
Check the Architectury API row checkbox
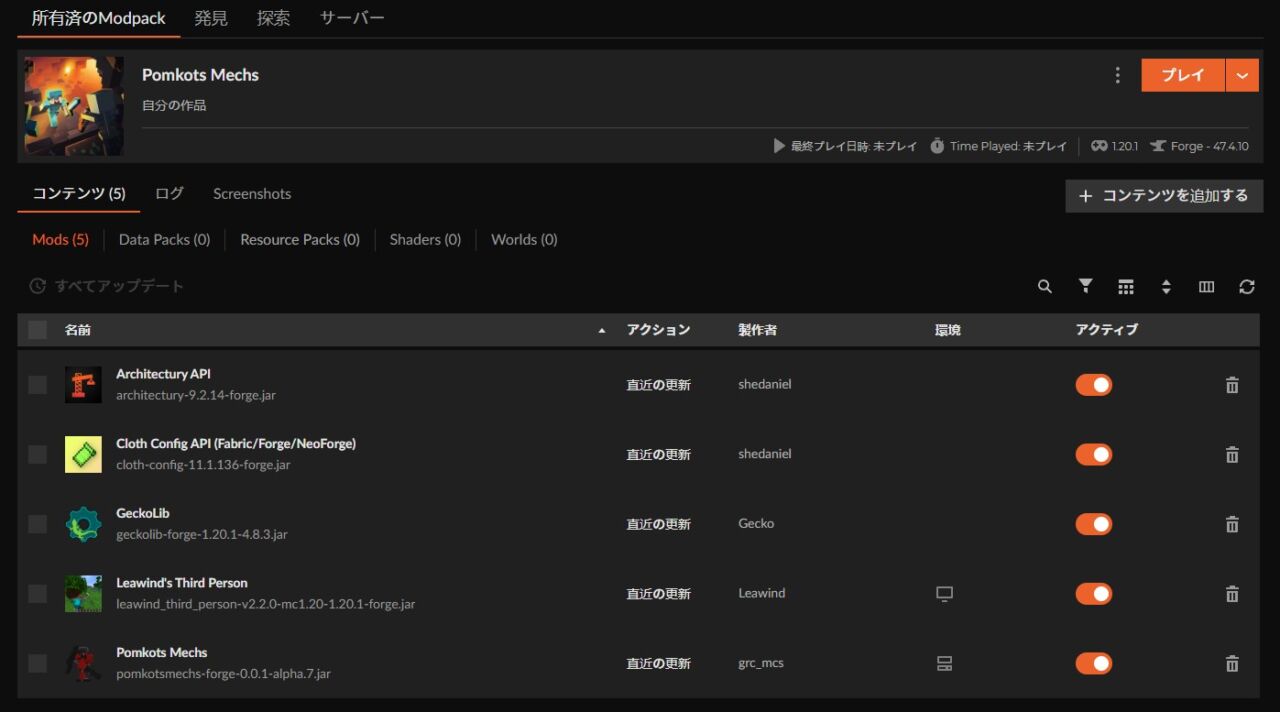38,385
